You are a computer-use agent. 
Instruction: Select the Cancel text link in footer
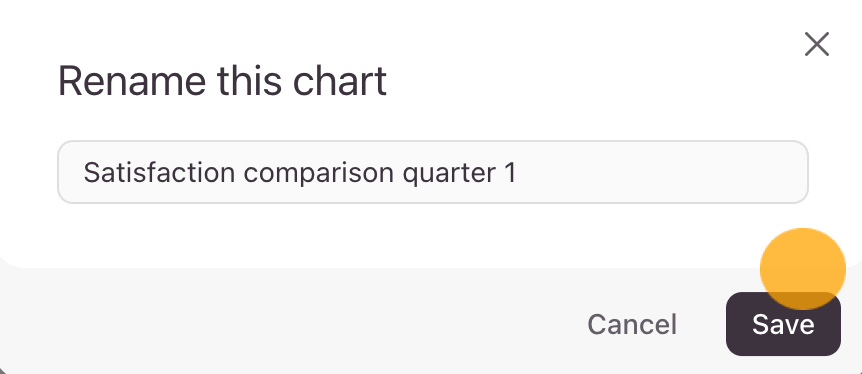click(632, 324)
